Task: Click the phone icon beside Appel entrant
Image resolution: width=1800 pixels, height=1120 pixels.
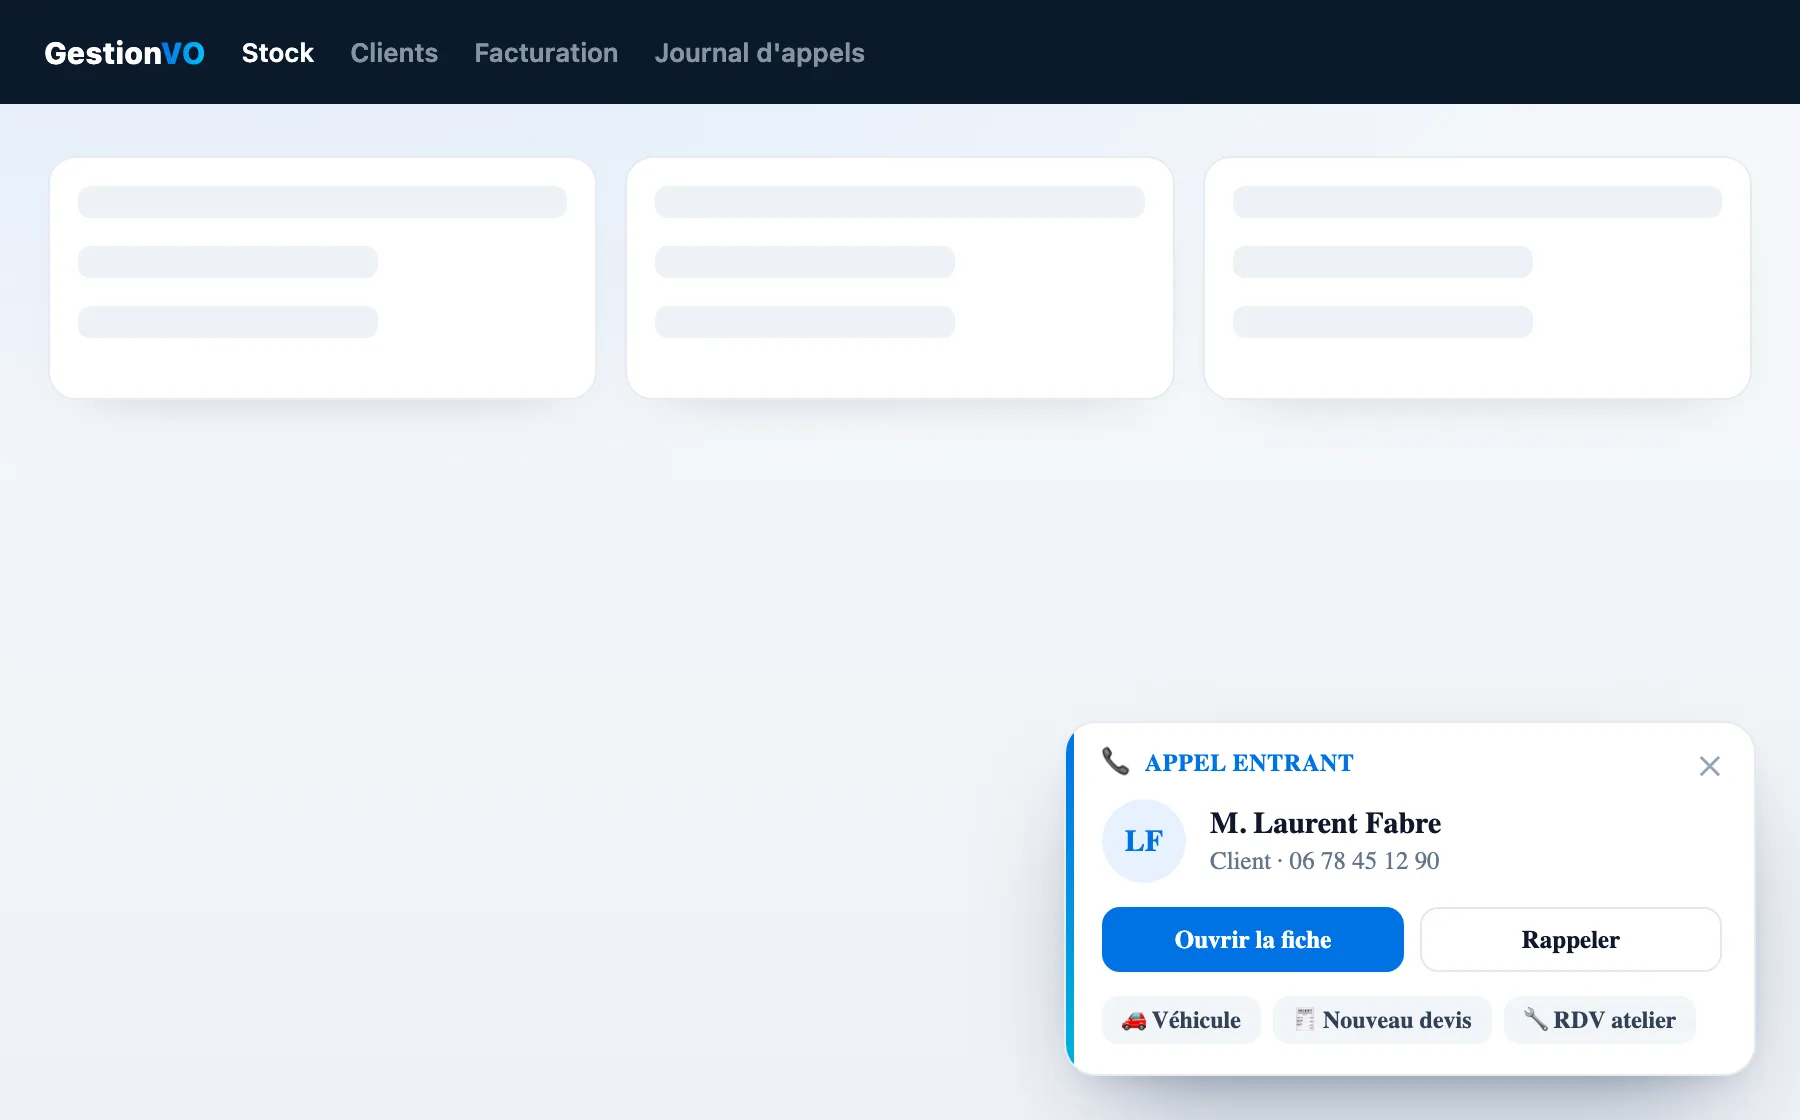Action: [1116, 762]
